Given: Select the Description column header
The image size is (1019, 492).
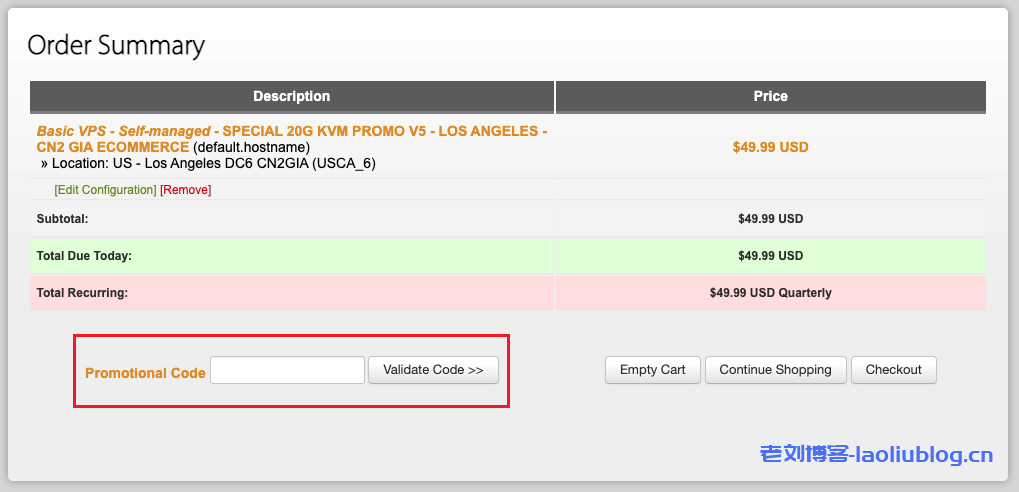Looking at the screenshot, I should coord(291,96).
